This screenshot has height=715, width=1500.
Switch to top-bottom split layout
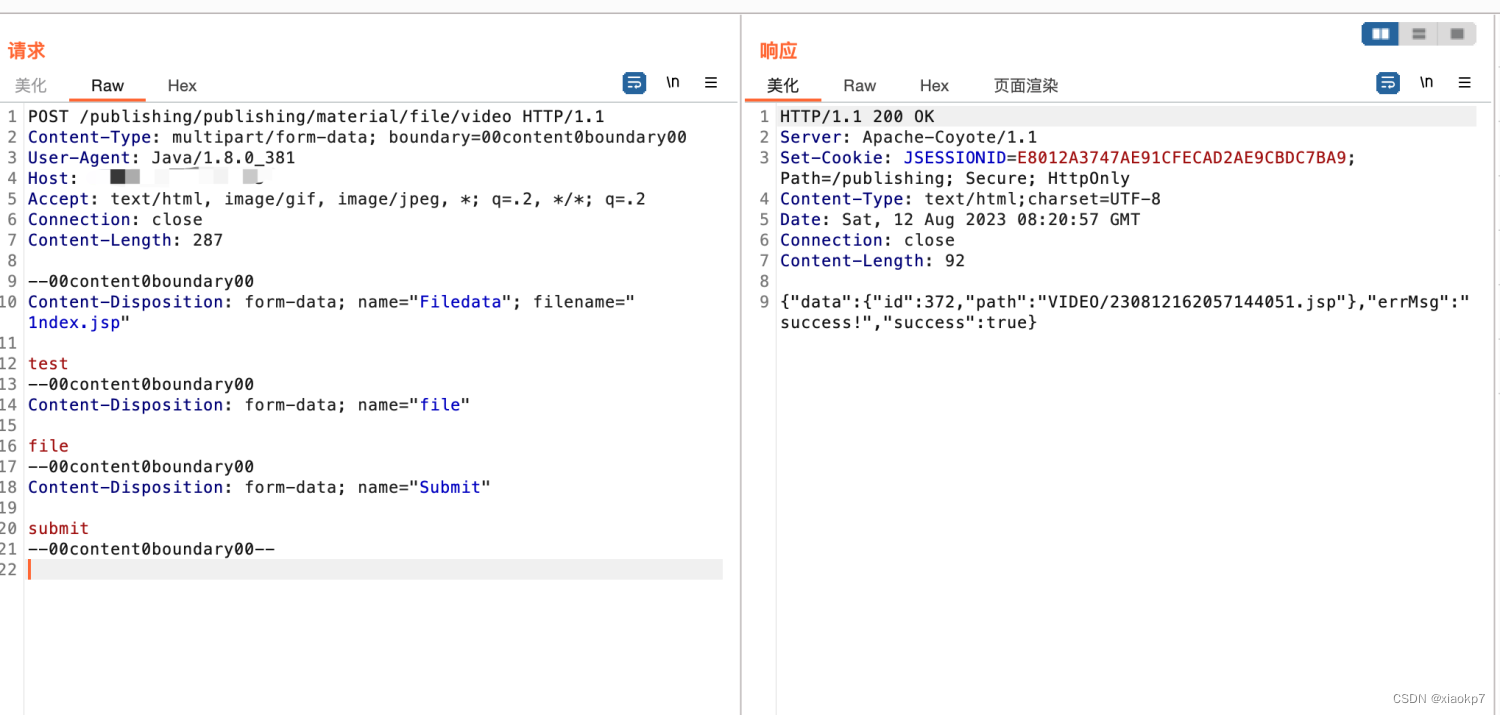(x=1418, y=34)
